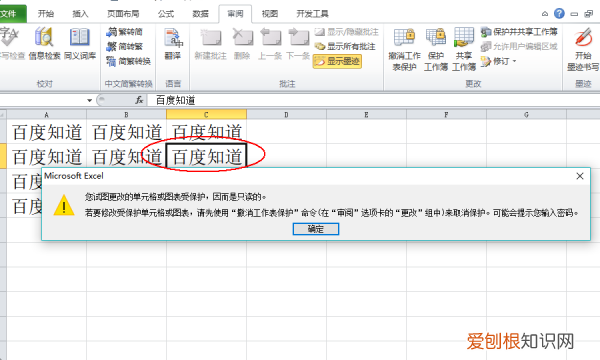Click the select-all corner of the grid

click(x=3, y=114)
